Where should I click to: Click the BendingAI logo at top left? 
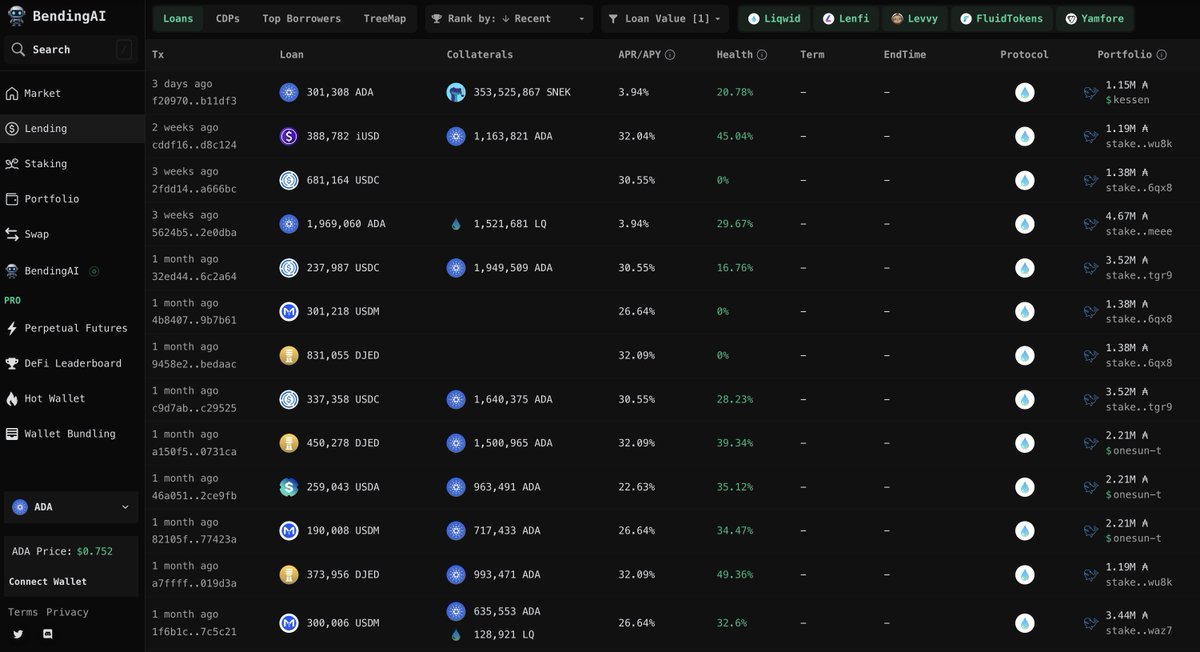pyautogui.click(x=54, y=17)
